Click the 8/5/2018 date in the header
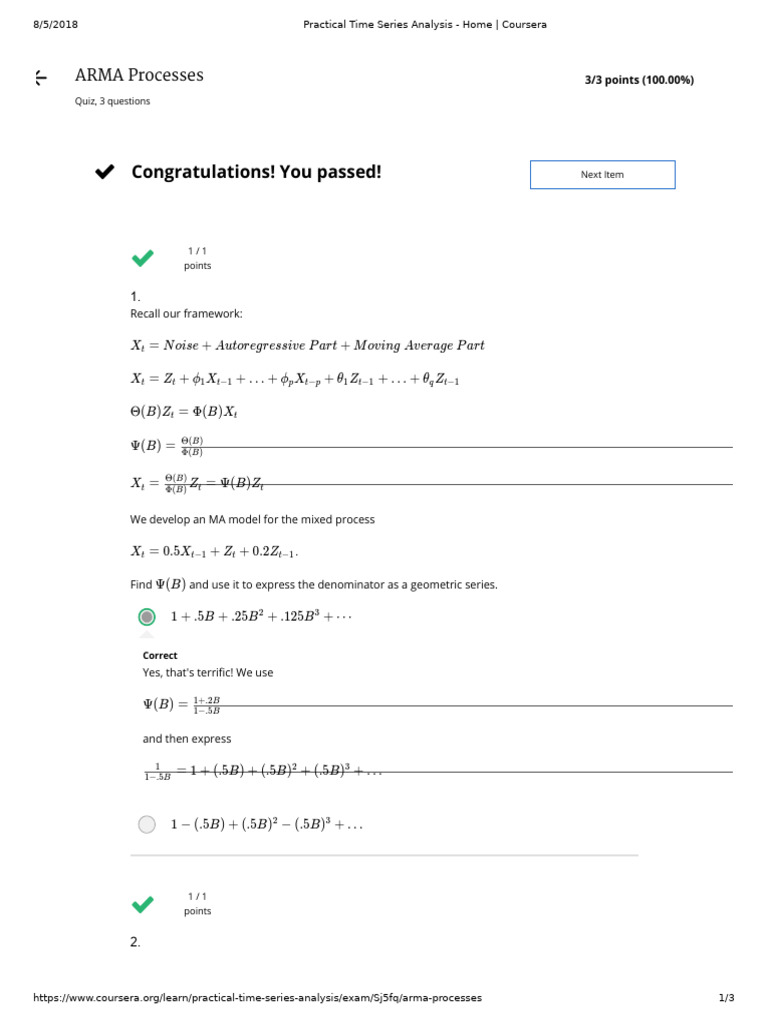 pyautogui.click(x=55, y=24)
